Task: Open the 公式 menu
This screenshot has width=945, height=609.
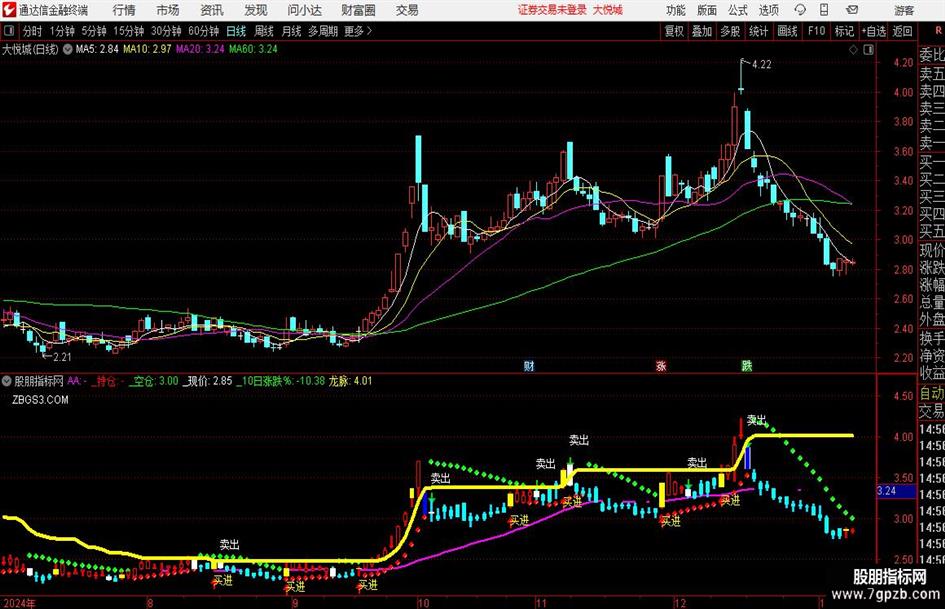Action: click(738, 10)
